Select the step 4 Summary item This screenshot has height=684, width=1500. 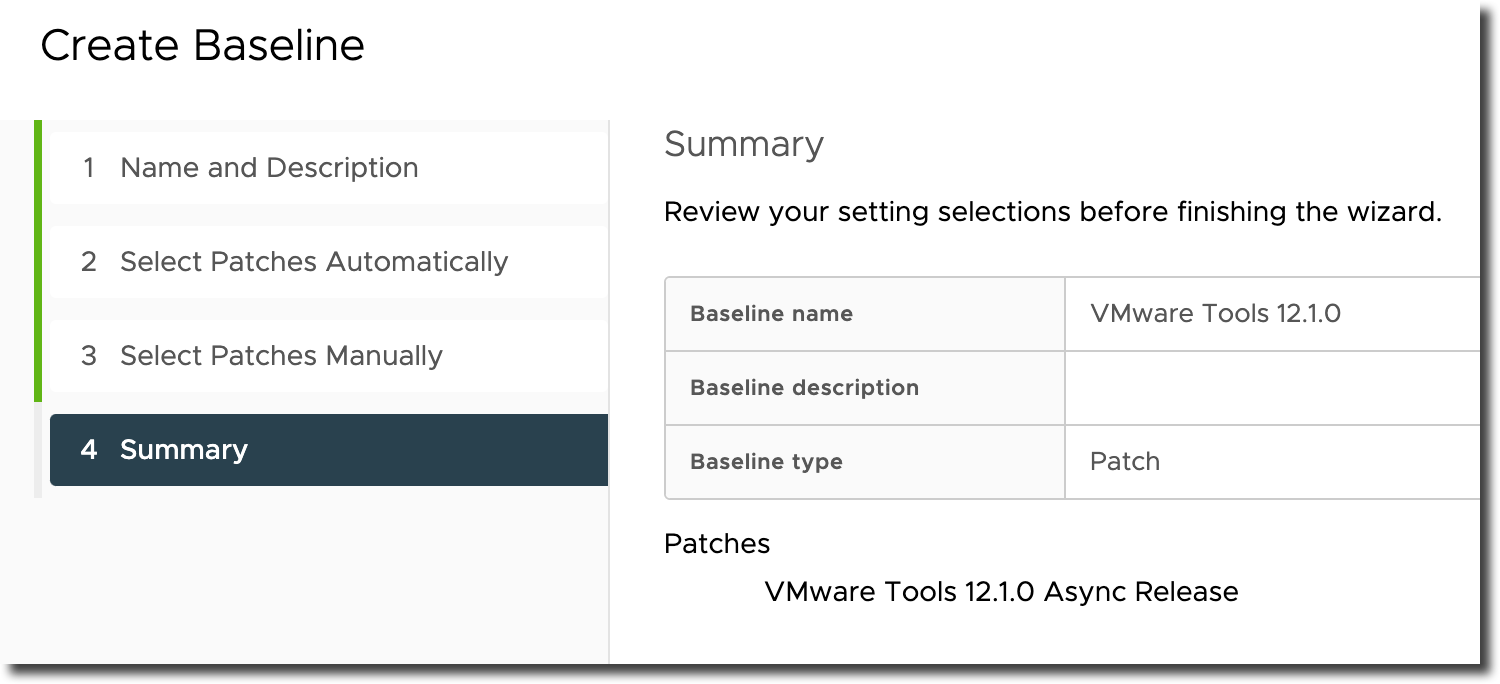click(329, 450)
